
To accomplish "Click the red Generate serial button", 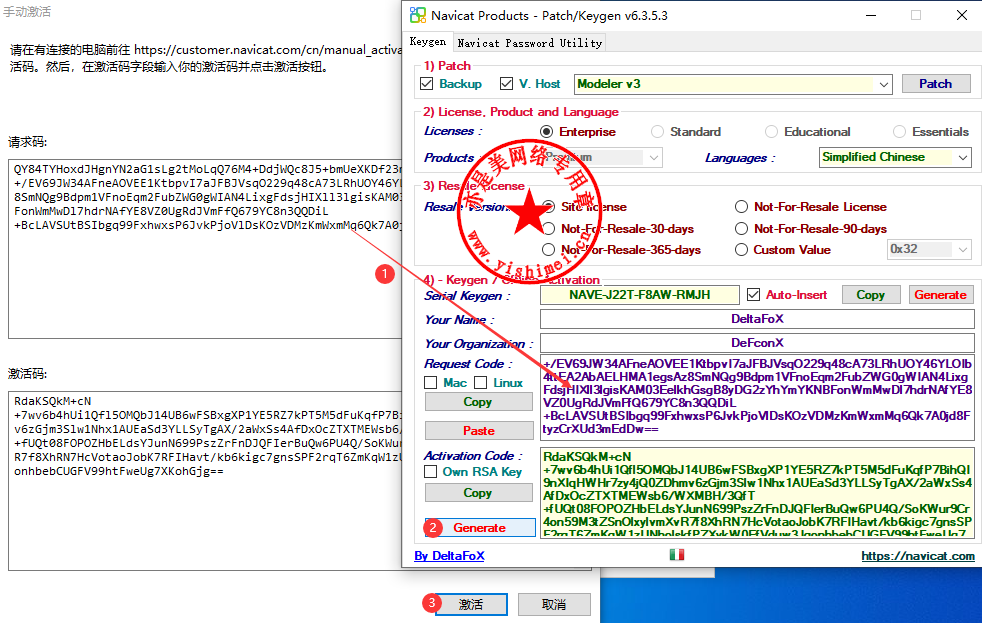I will click(x=940, y=295).
